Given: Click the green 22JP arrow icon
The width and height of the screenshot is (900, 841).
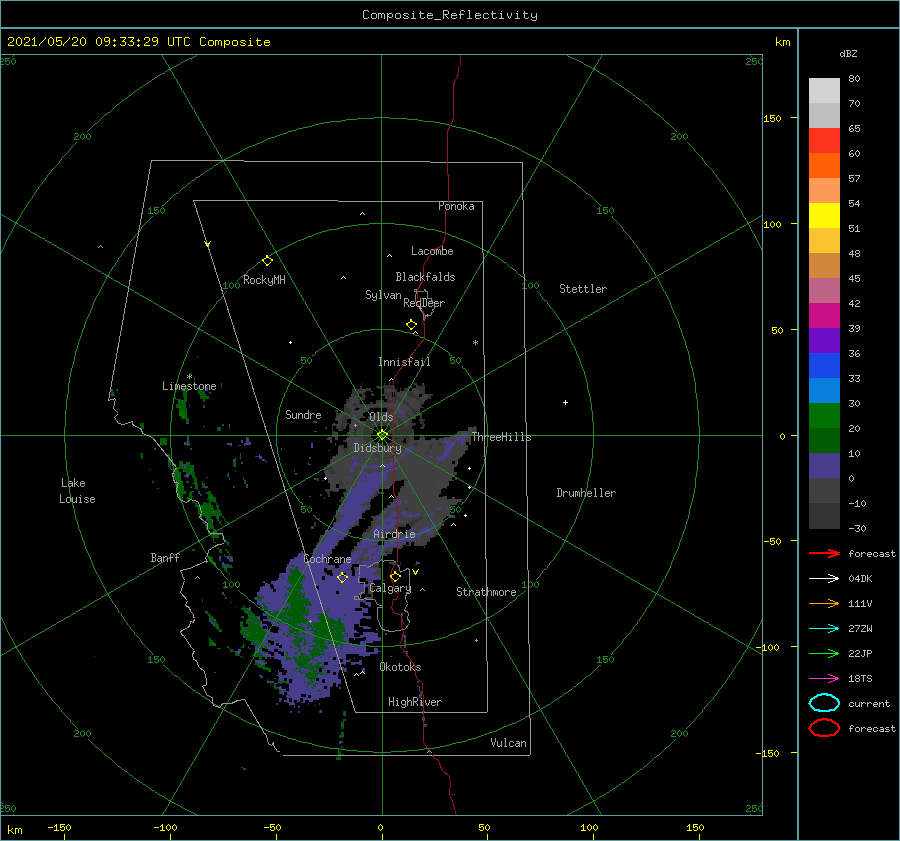Looking at the screenshot, I should (x=824, y=653).
